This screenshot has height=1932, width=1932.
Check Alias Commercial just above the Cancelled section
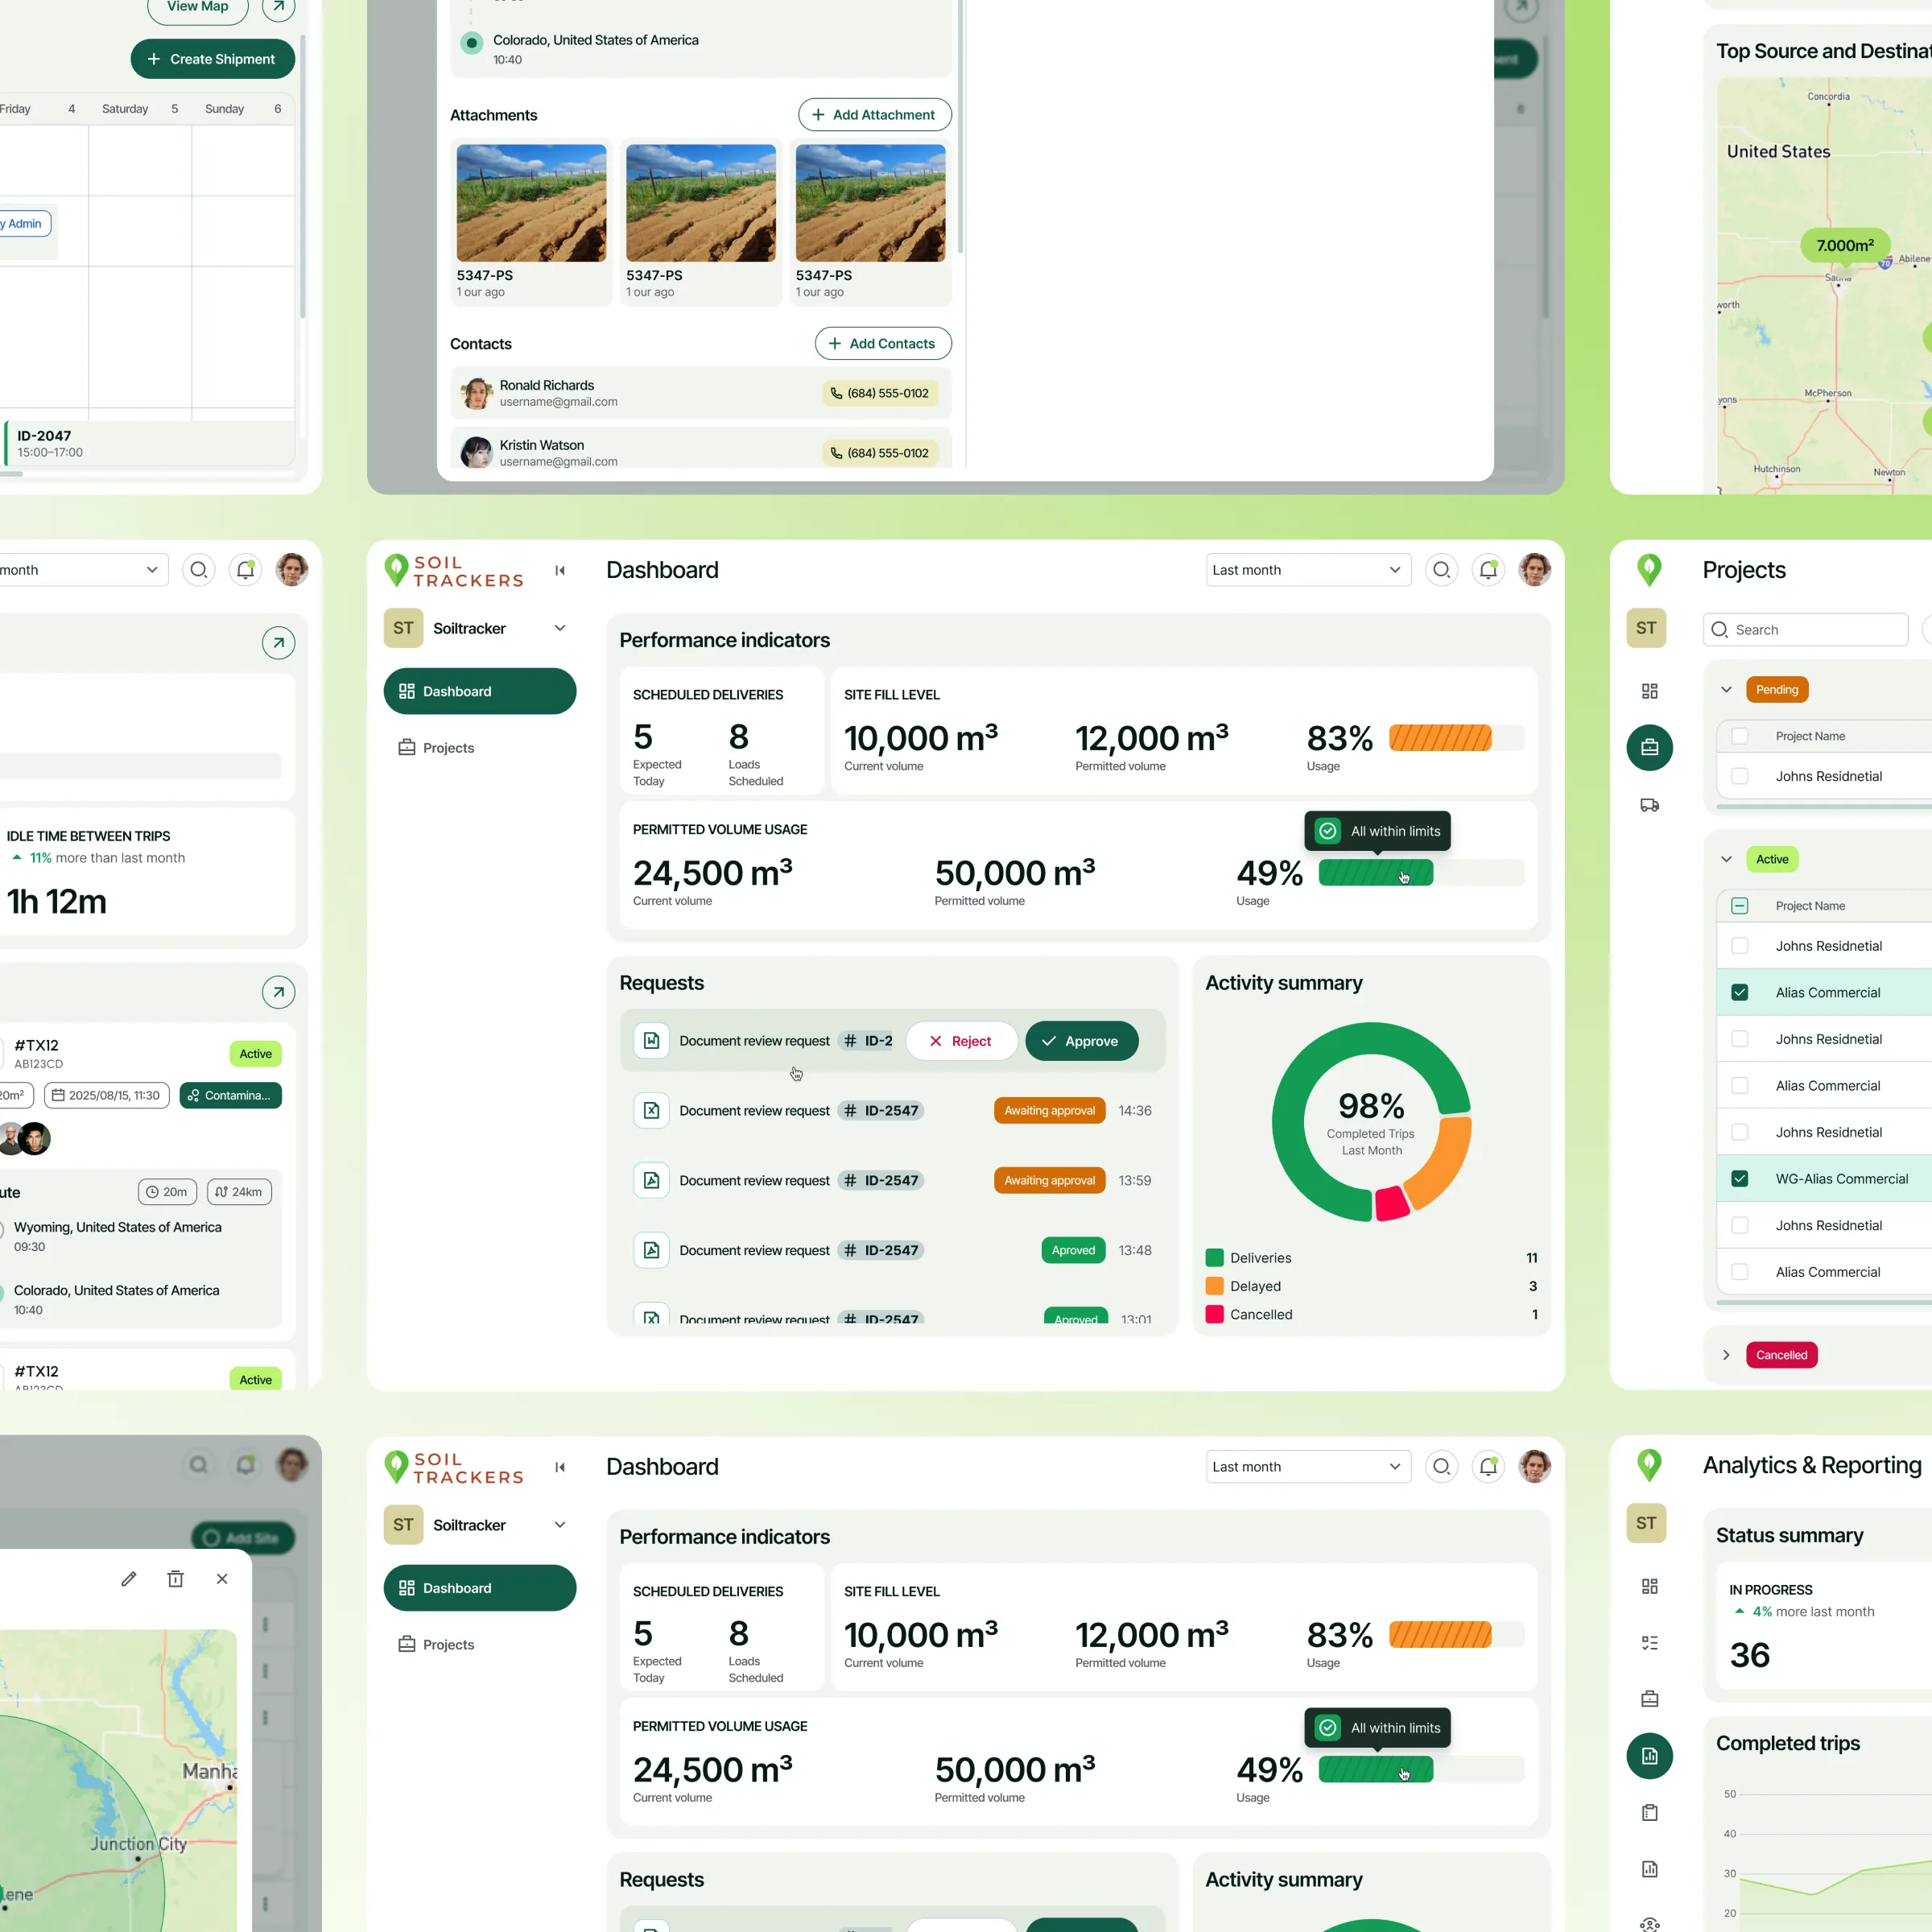pyautogui.click(x=1740, y=1272)
